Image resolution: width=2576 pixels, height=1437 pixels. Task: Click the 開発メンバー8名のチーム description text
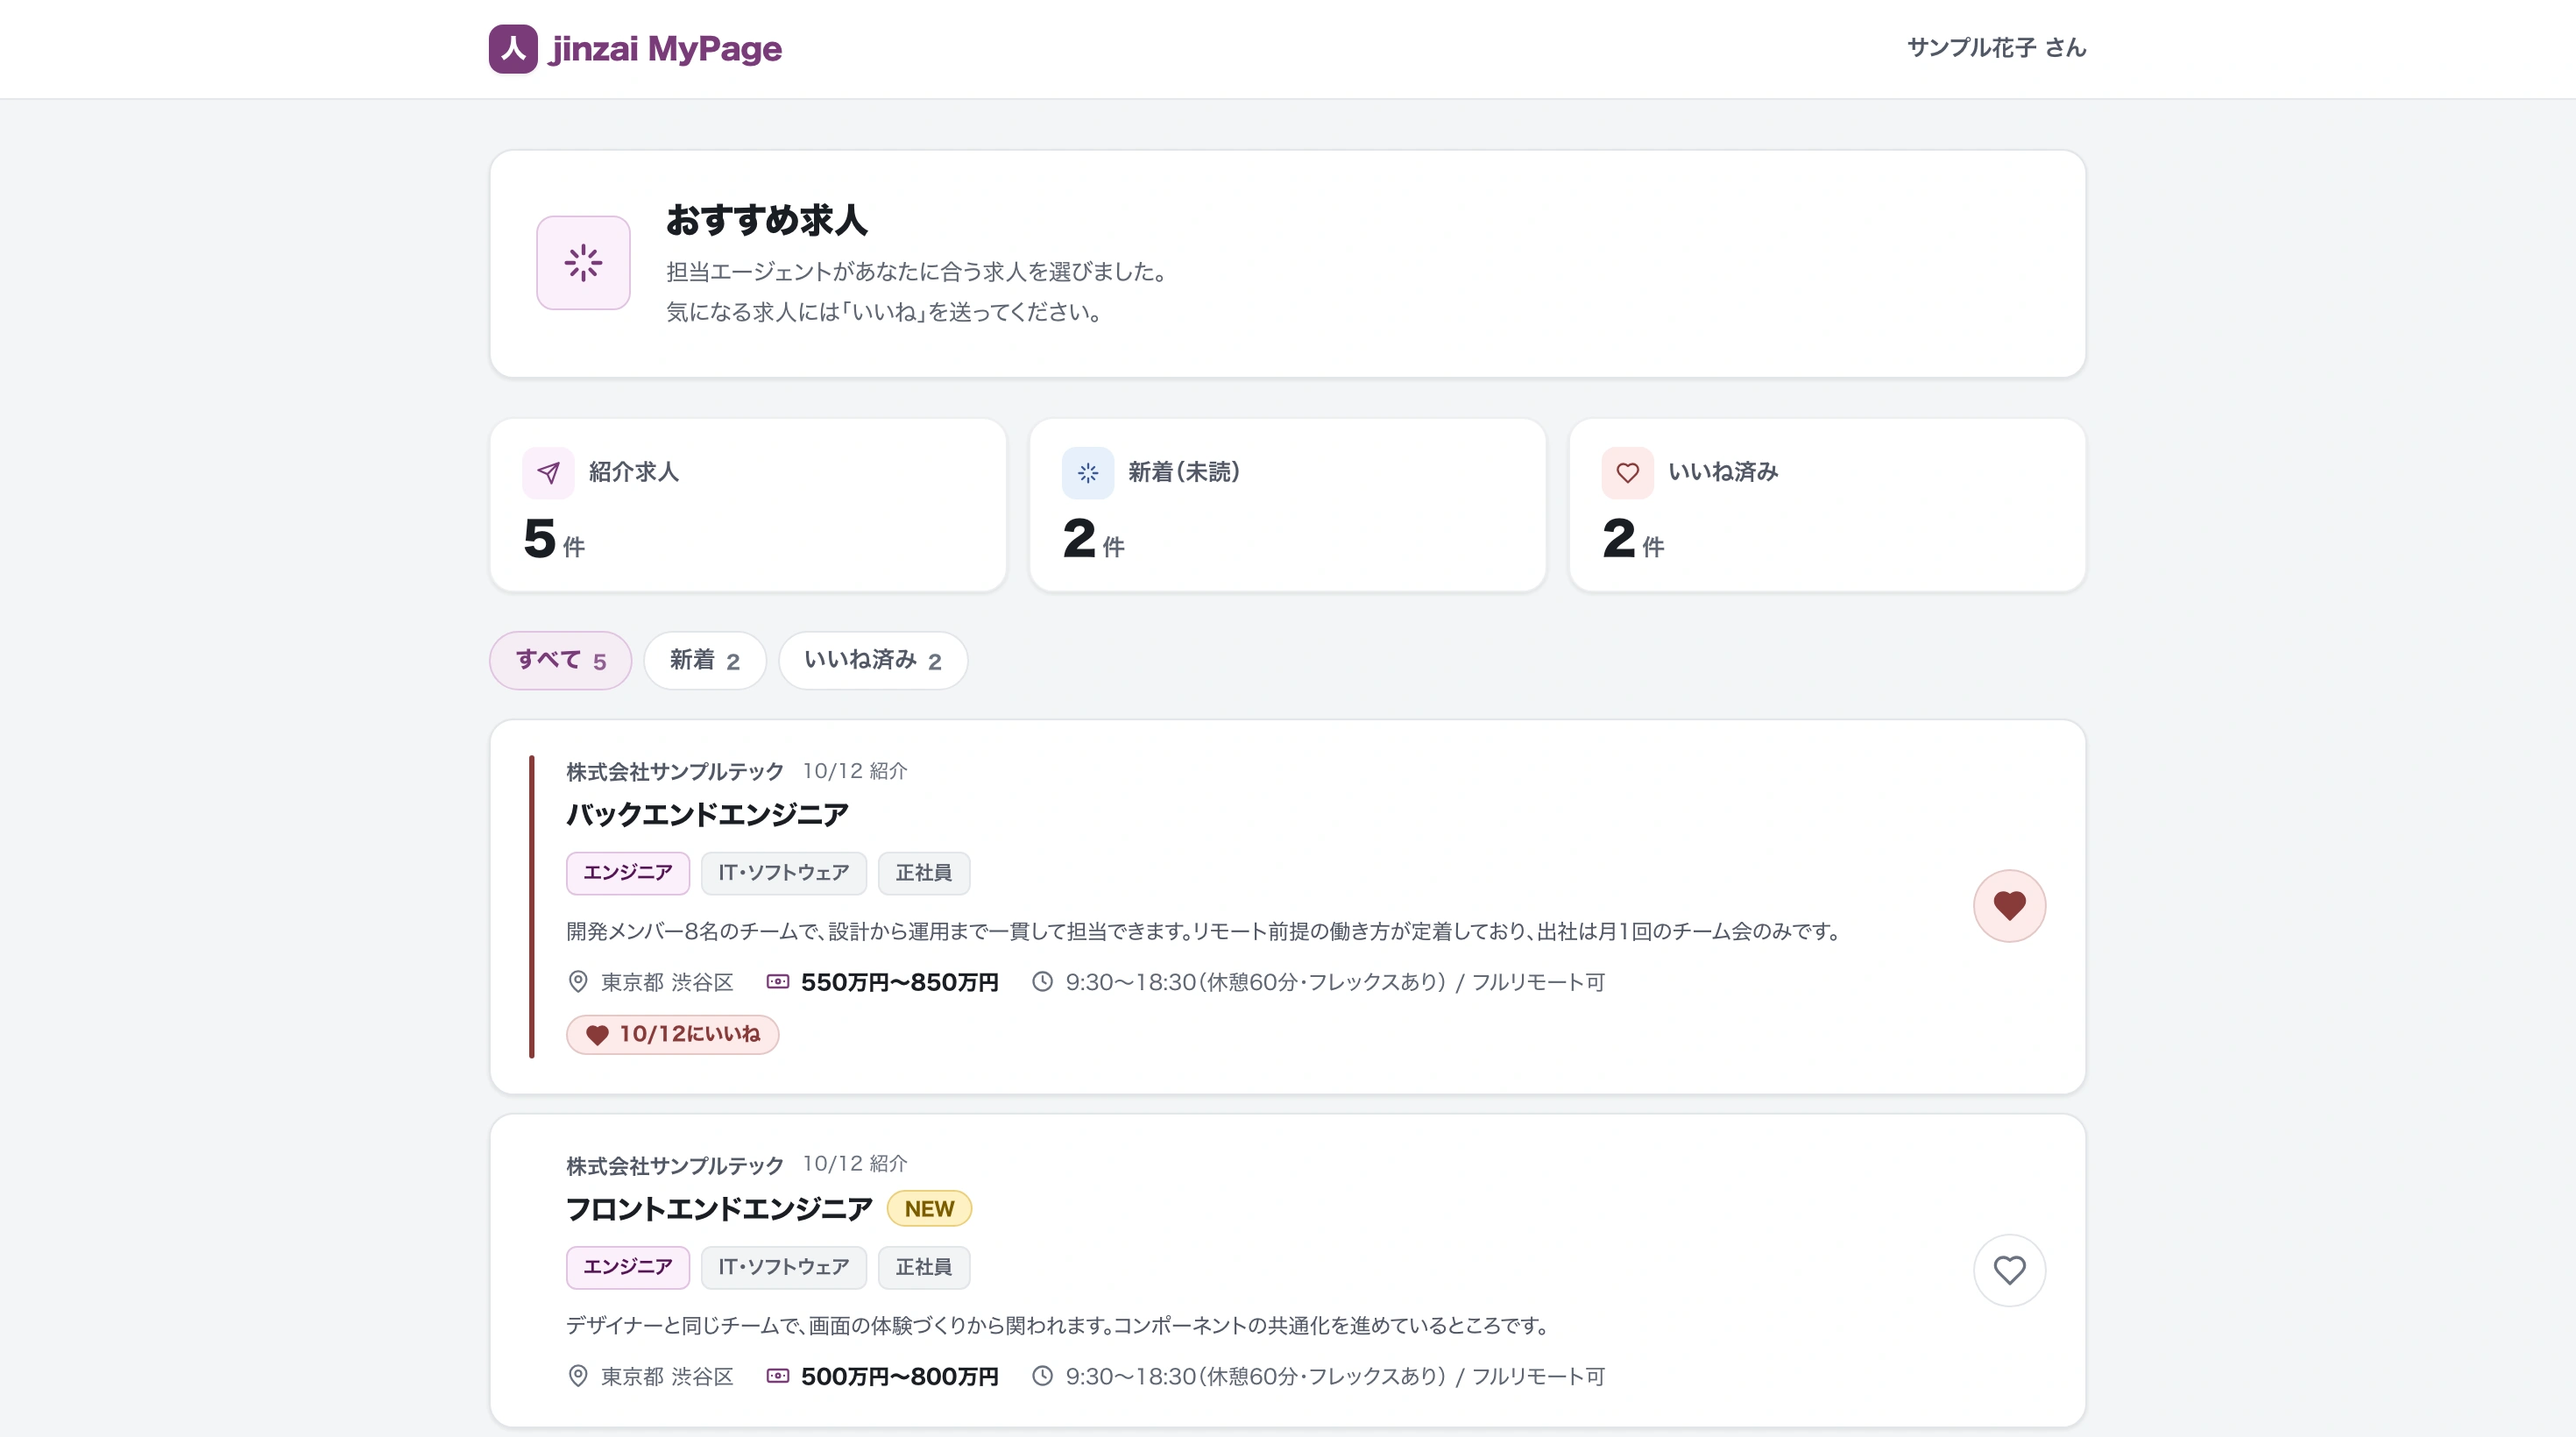1204,931
